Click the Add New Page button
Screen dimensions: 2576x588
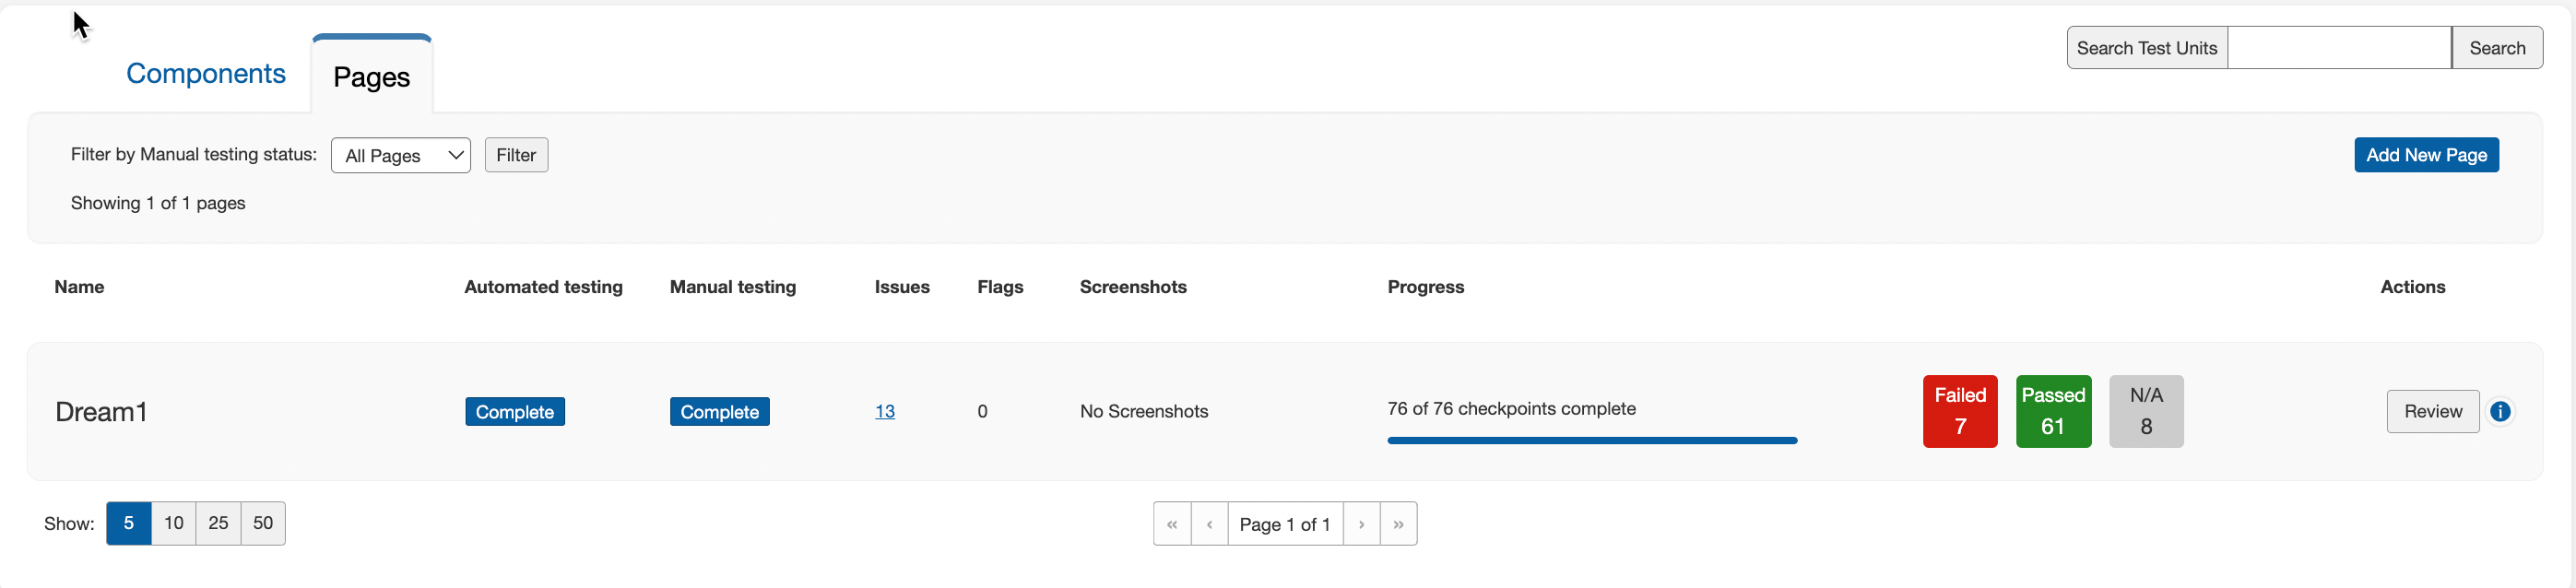pyautogui.click(x=2425, y=155)
